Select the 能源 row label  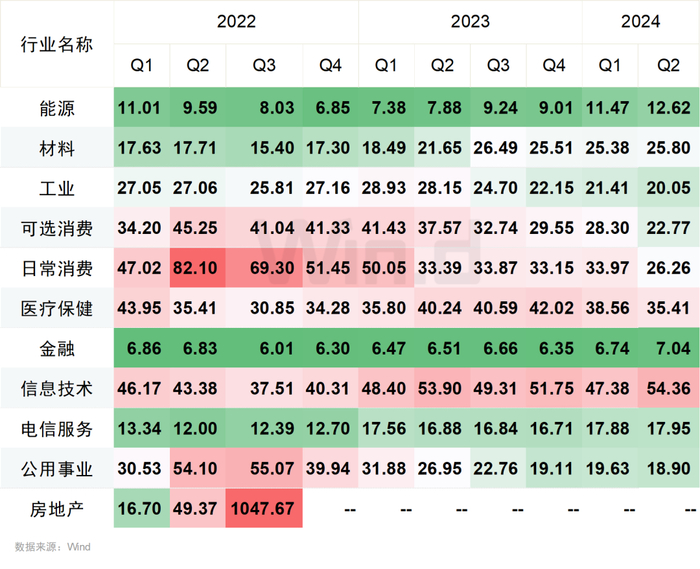(57, 108)
